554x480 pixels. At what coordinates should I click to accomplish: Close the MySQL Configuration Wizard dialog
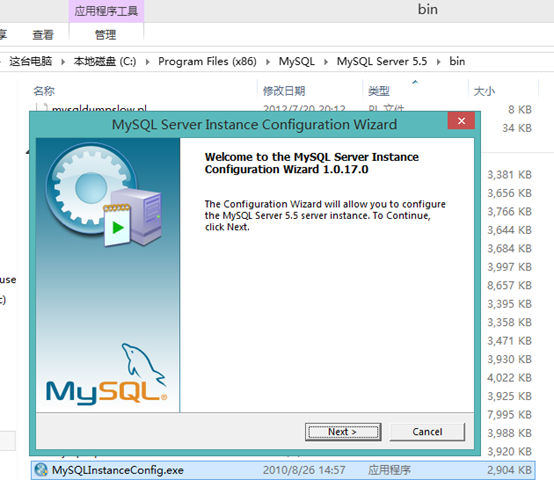point(461,121)
